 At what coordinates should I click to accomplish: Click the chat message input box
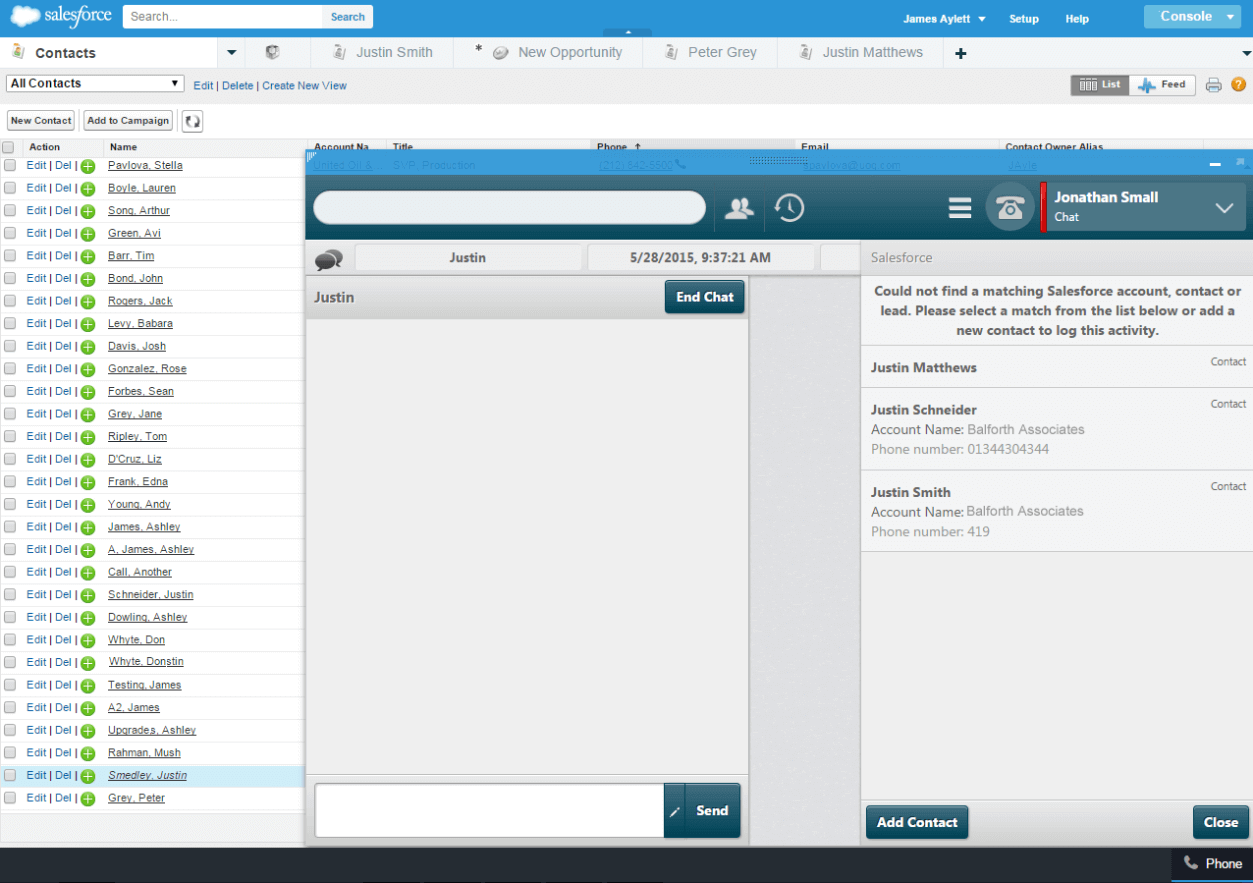coord(489,811)
